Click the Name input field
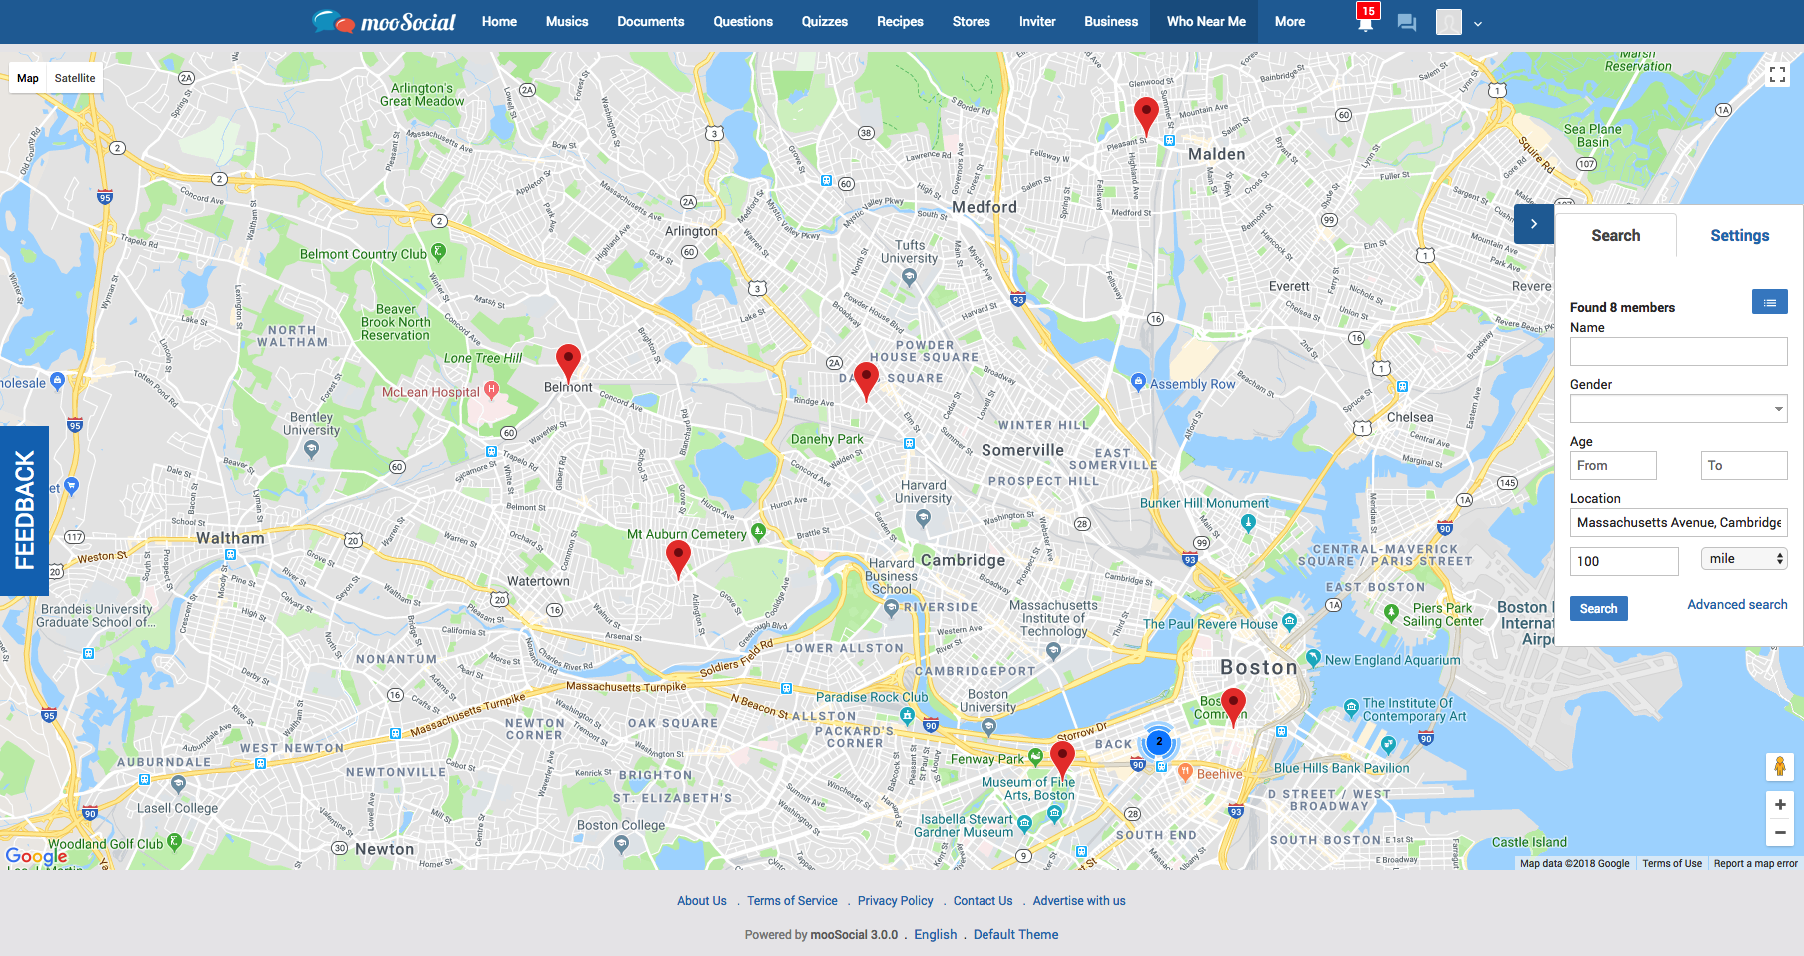 pos(1678,351)
